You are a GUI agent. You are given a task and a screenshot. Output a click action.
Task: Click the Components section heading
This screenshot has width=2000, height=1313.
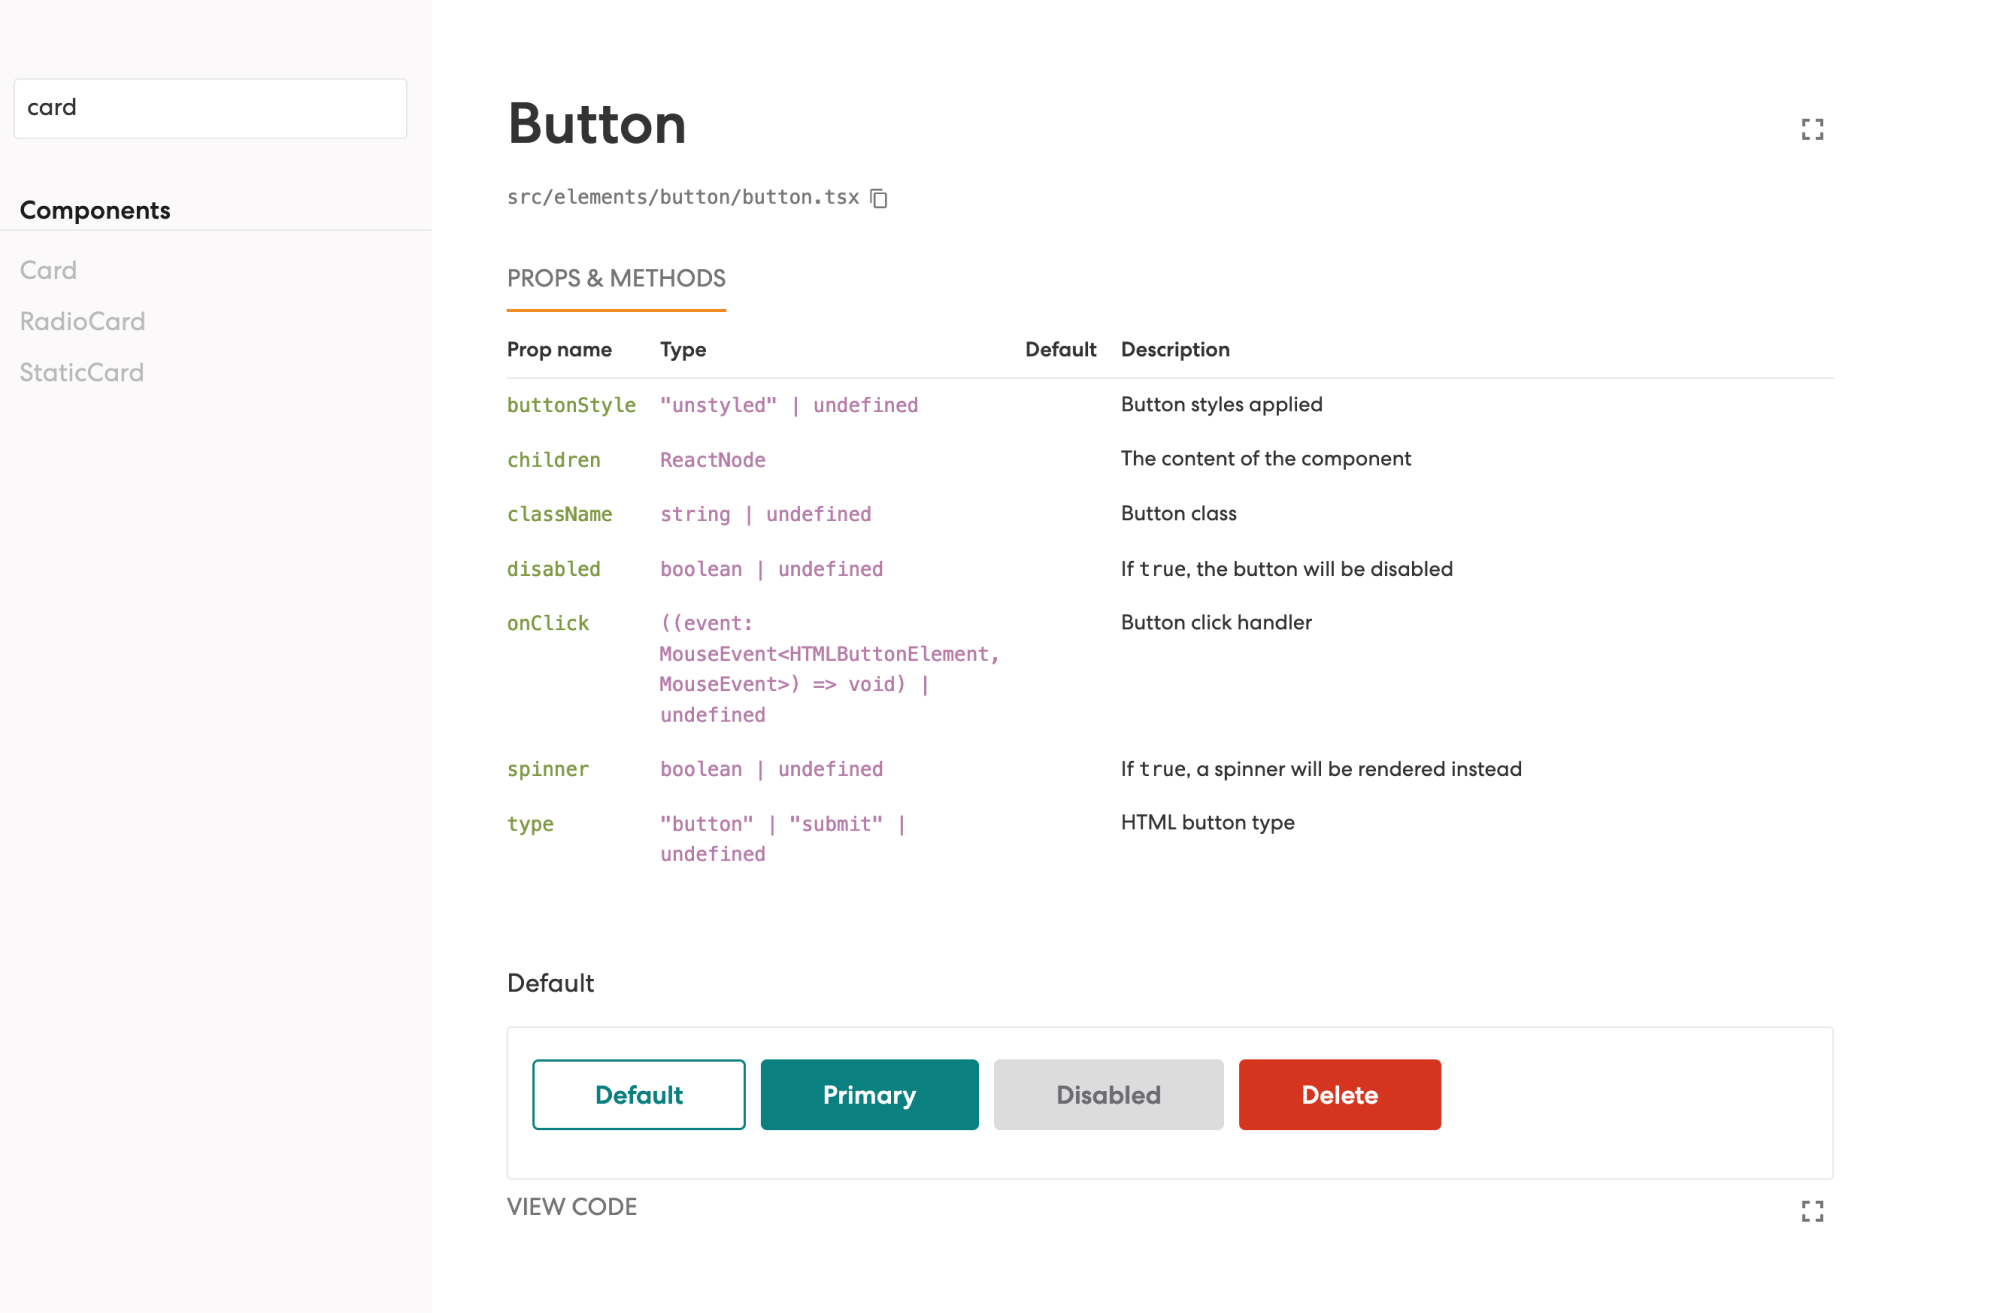(95, 210)
